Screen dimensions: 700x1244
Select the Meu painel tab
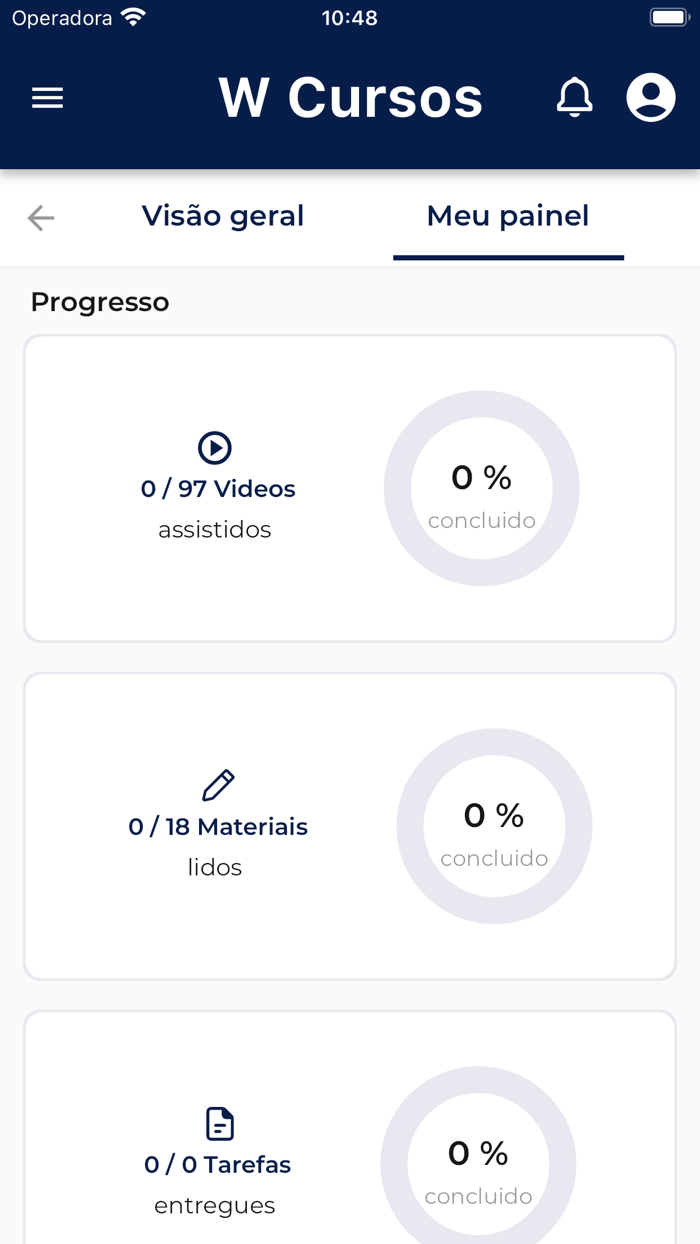click(x=507, y=216)
